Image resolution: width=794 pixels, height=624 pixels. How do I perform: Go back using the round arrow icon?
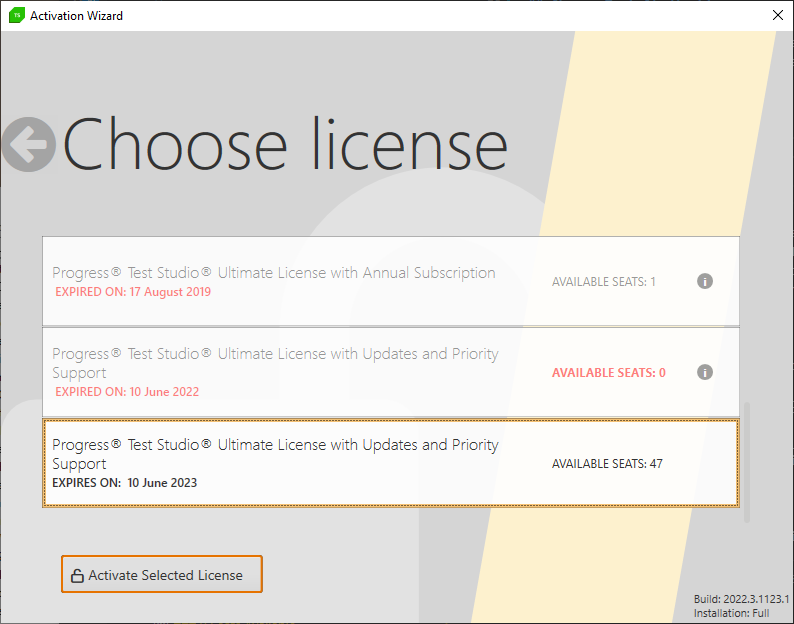click(29, 144)
